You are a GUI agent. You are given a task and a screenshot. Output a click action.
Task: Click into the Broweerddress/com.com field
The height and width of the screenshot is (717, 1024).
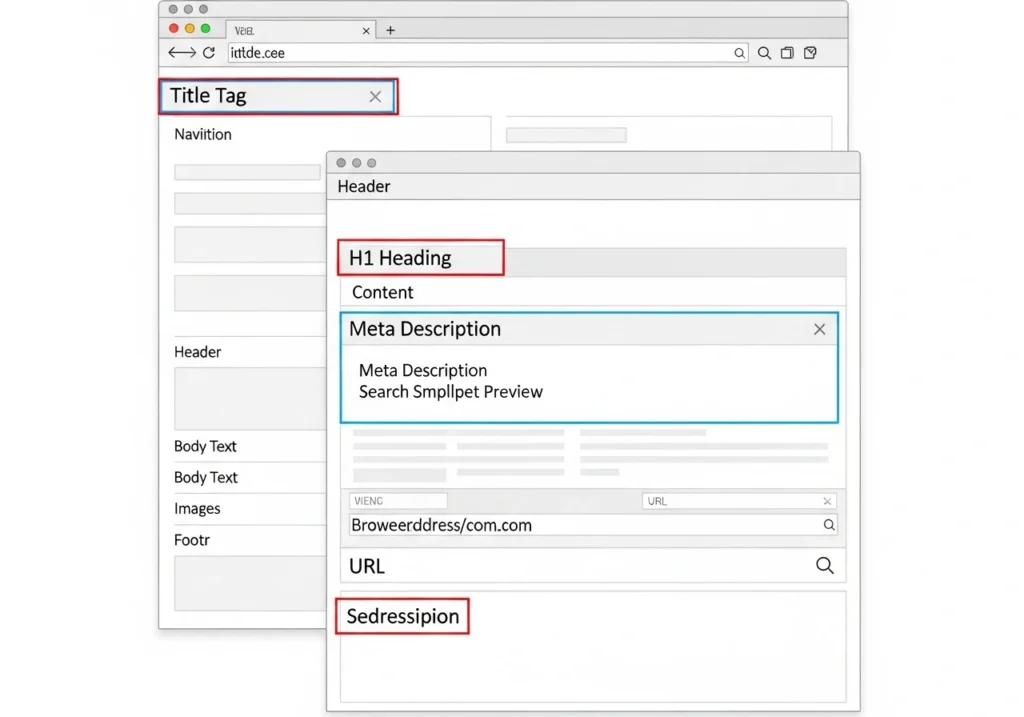[x=580, y=525]
